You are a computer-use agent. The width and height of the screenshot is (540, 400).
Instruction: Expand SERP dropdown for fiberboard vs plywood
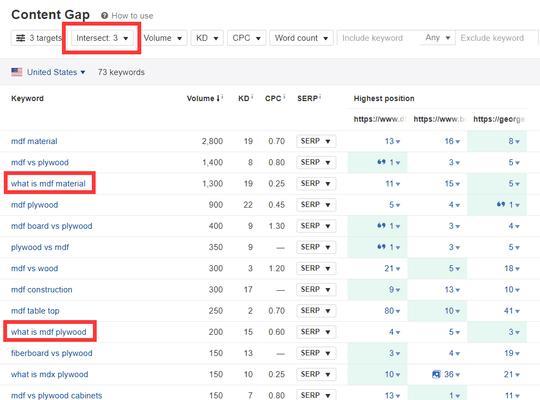point(316,353)
